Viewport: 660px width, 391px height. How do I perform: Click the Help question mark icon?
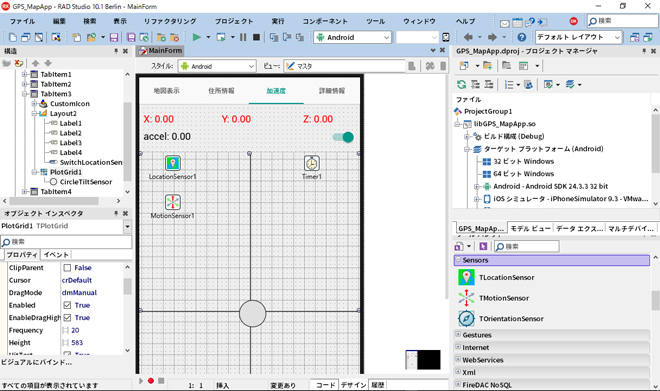coord(522,37)
